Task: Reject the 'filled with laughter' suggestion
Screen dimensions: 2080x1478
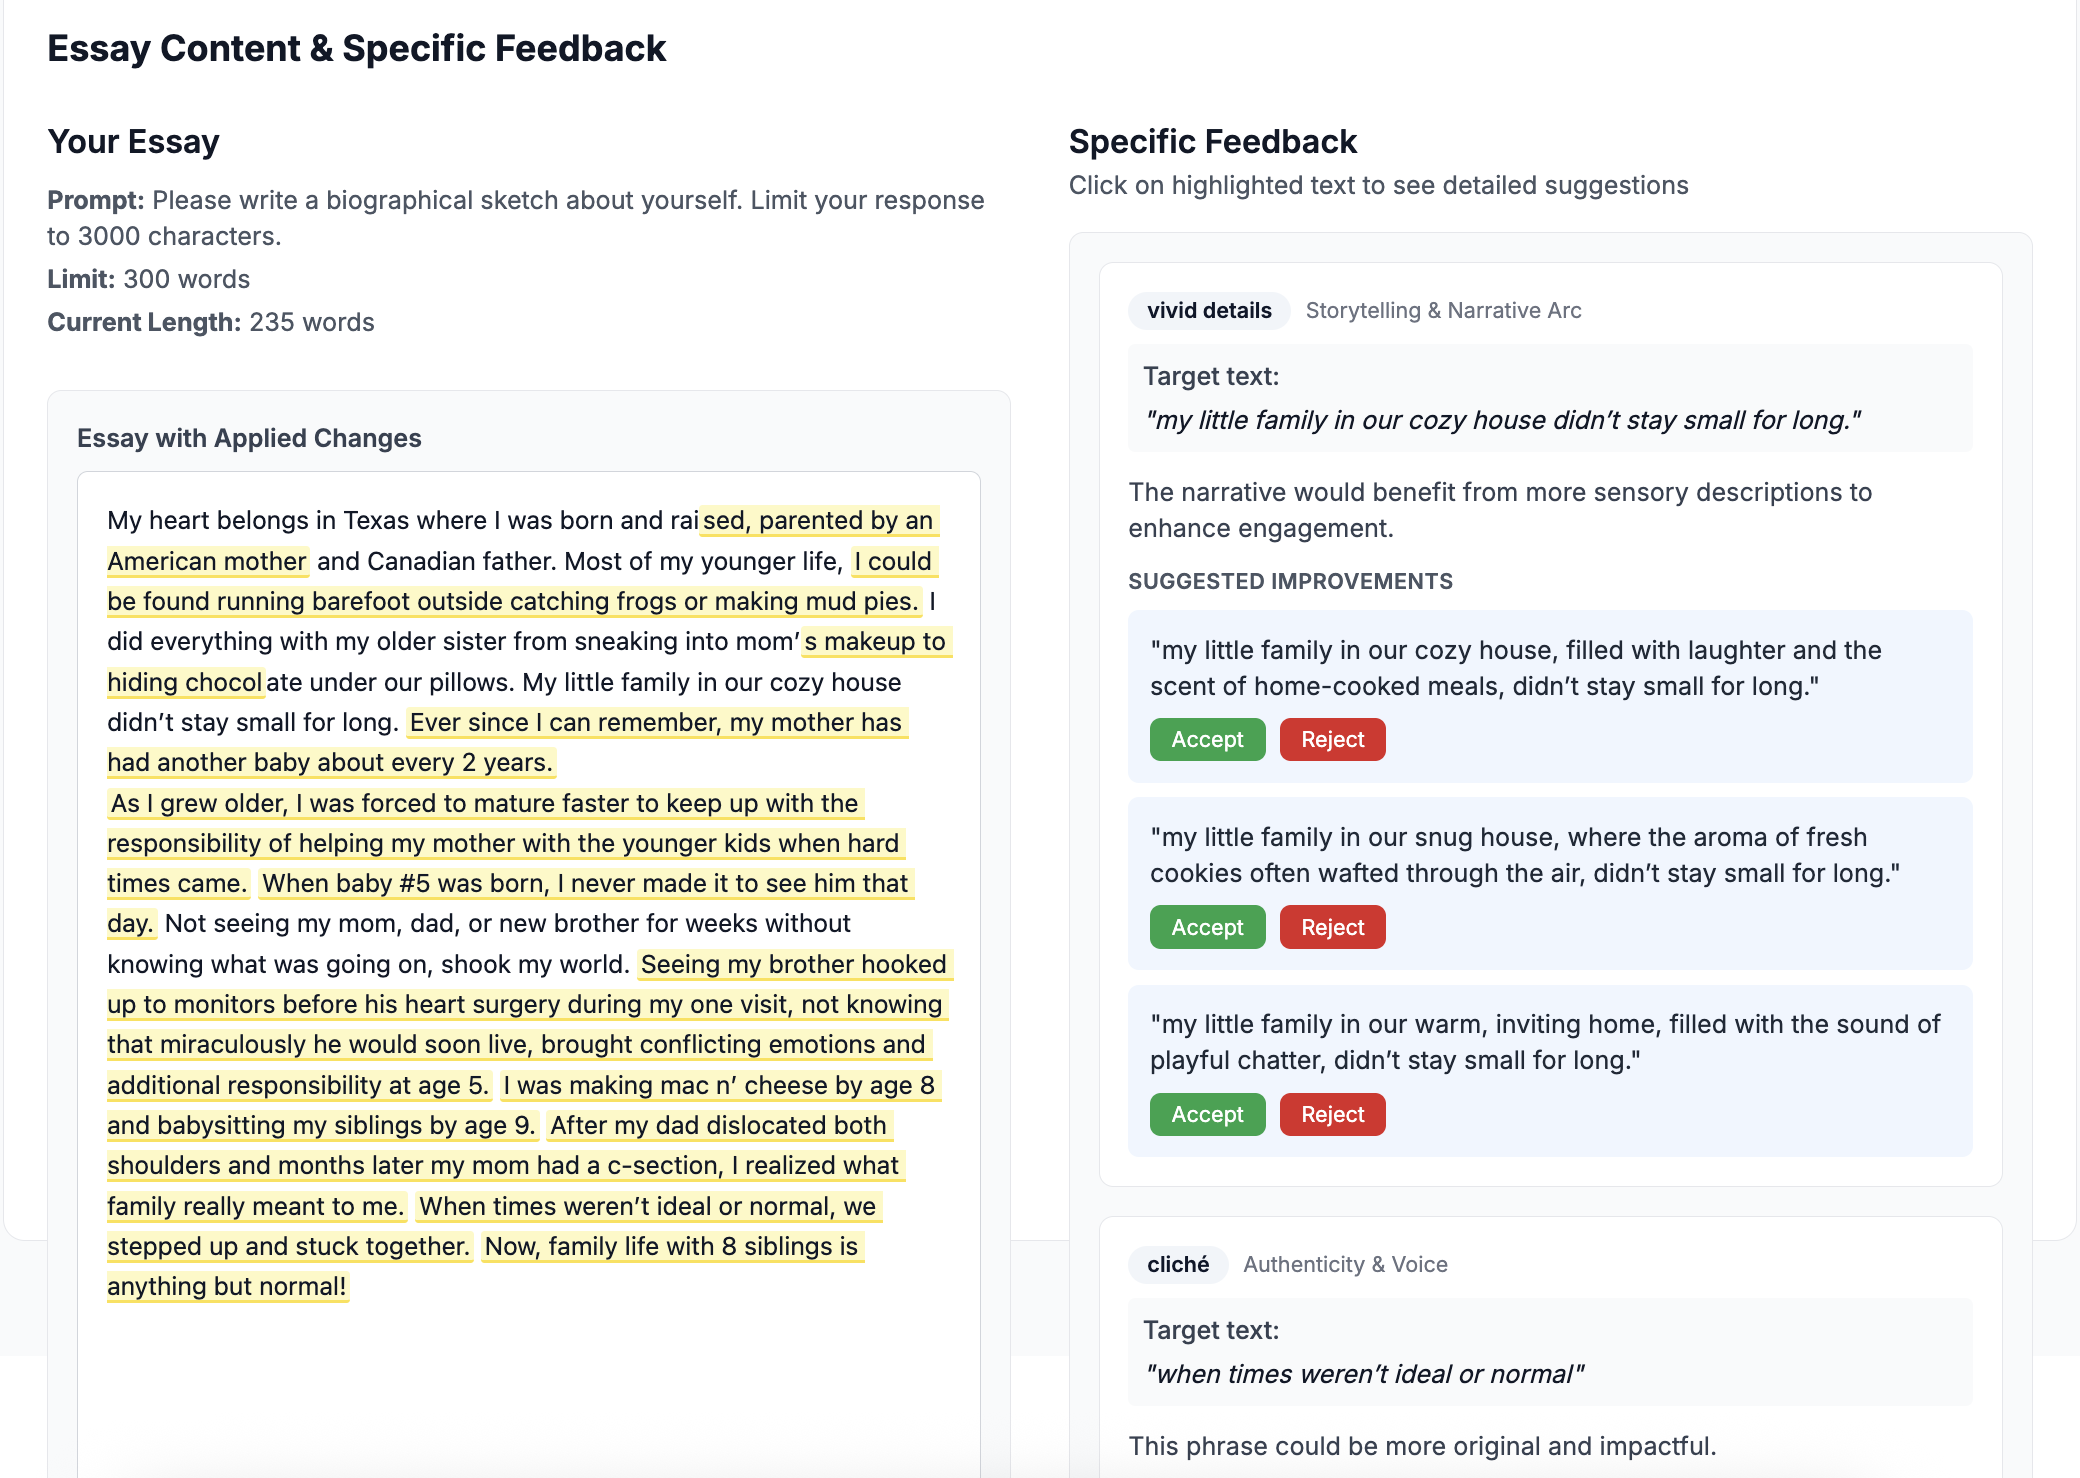Action: point(1331,739)
